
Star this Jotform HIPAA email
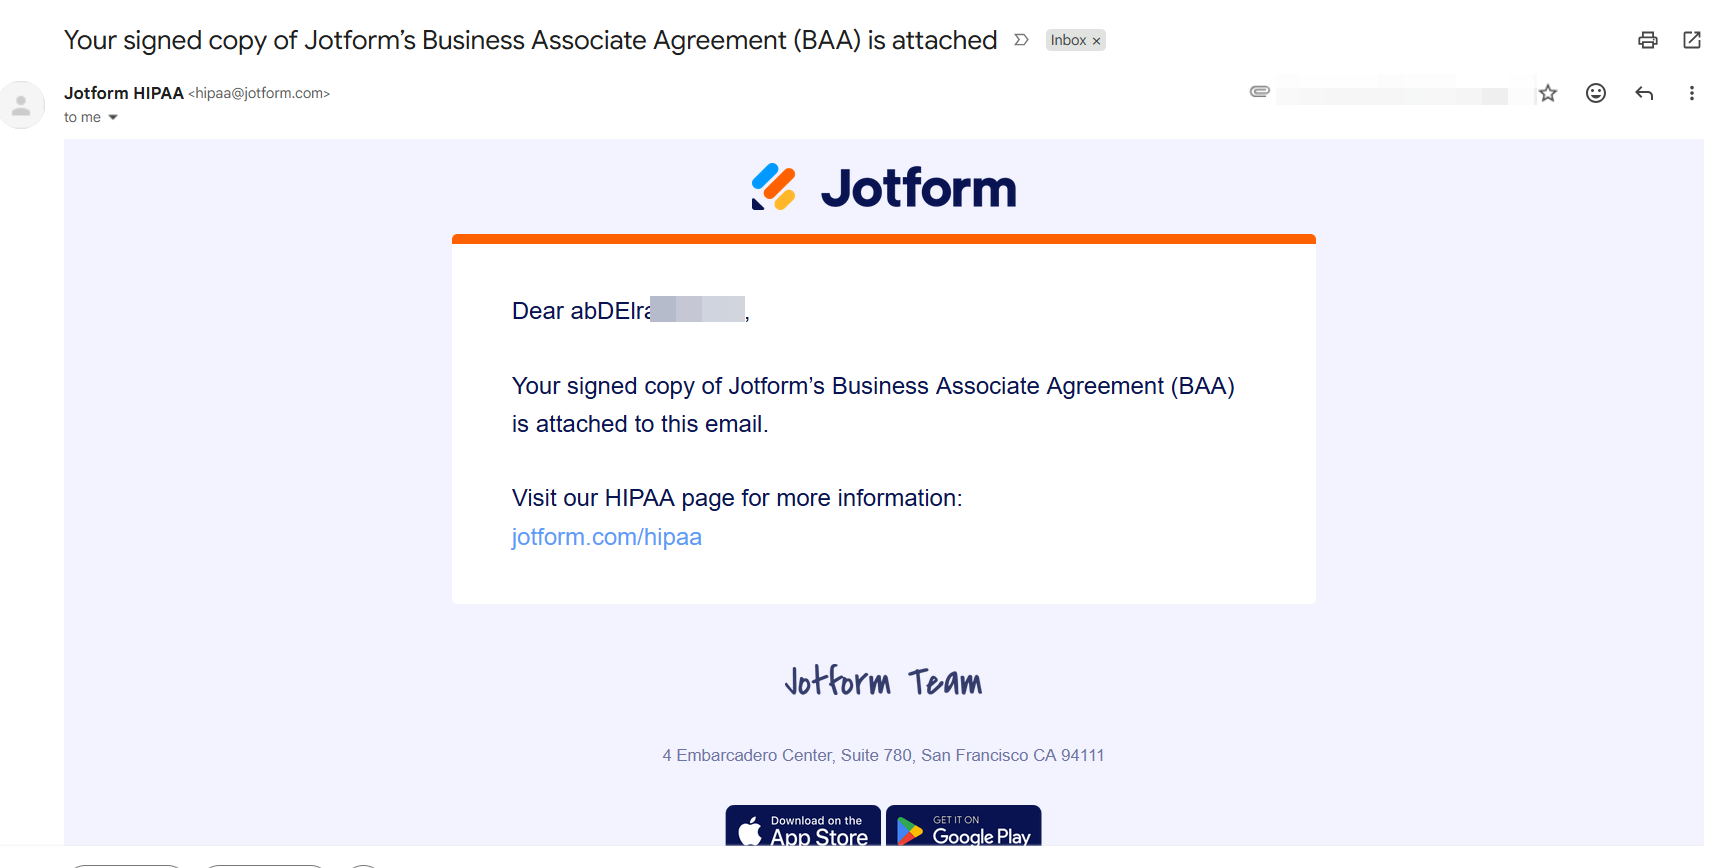coord(1548,93)
